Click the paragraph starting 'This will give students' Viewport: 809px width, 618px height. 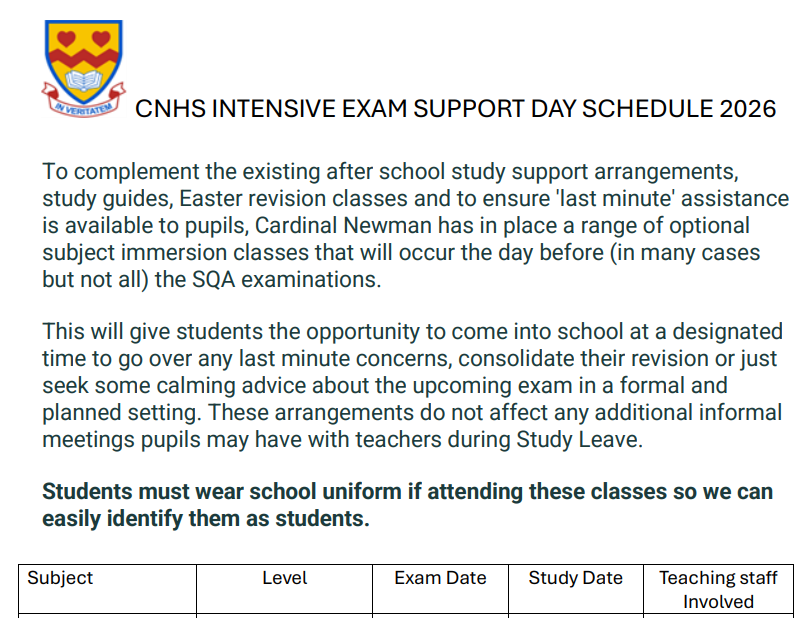[412, 385]
